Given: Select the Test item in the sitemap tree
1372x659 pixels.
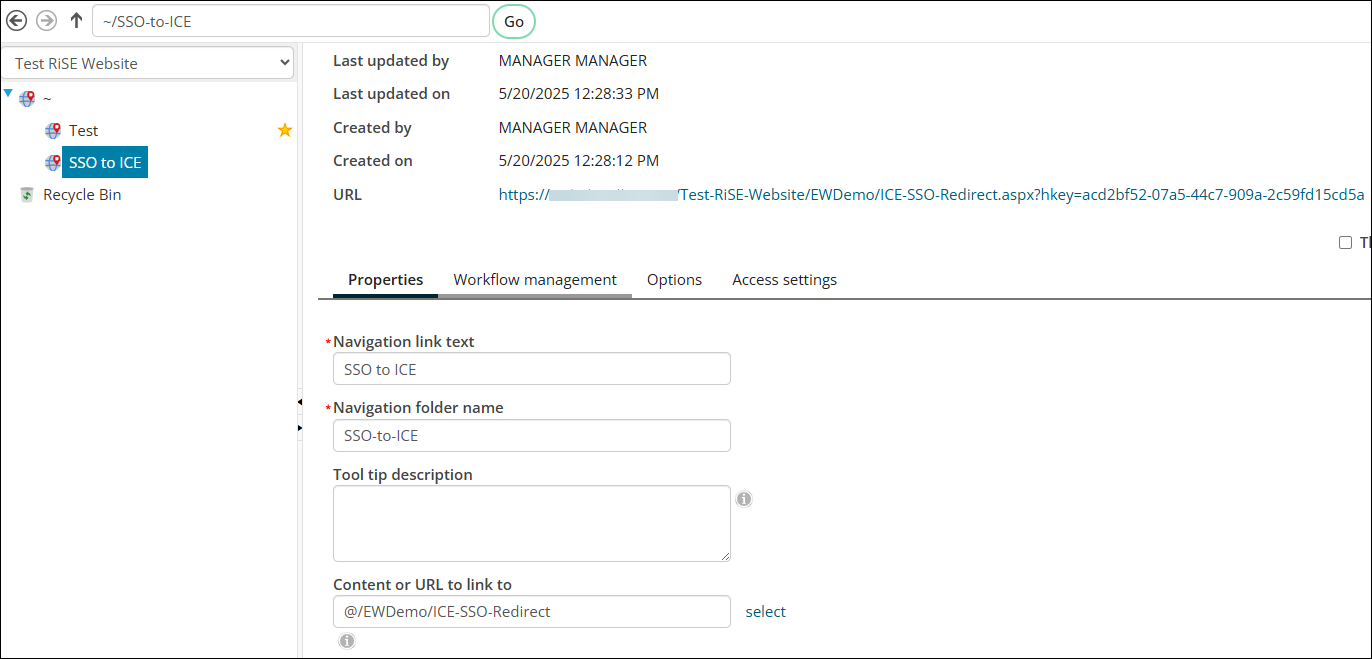Looking at the screenshot, I should (x=83, y=131).
